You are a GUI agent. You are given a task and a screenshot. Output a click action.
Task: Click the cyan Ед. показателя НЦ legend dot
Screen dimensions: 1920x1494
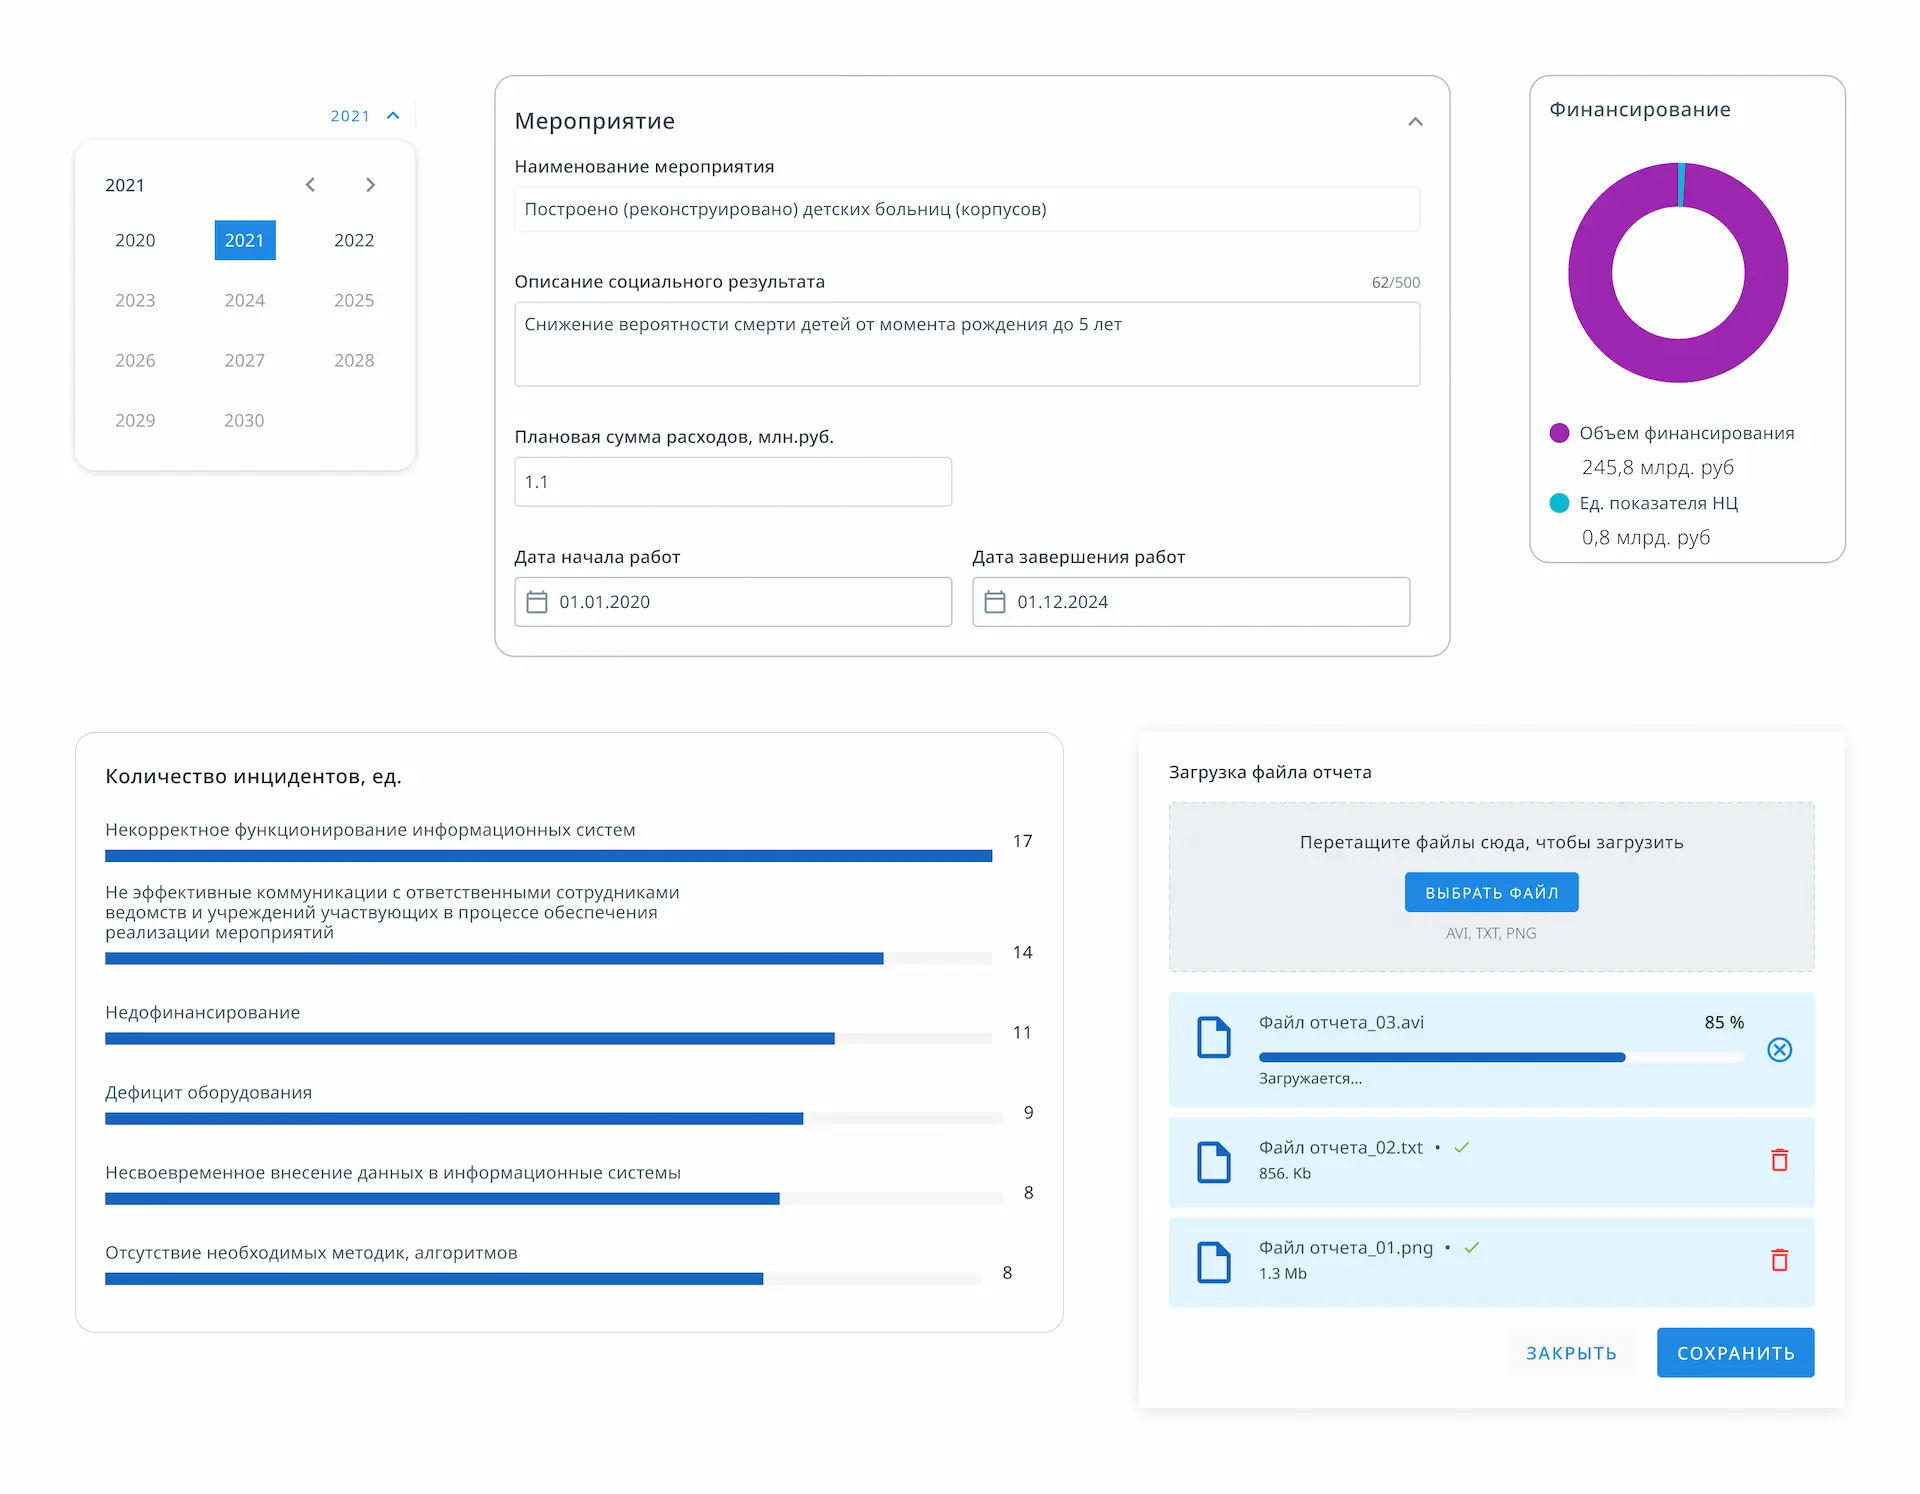tap(1559, 503)
